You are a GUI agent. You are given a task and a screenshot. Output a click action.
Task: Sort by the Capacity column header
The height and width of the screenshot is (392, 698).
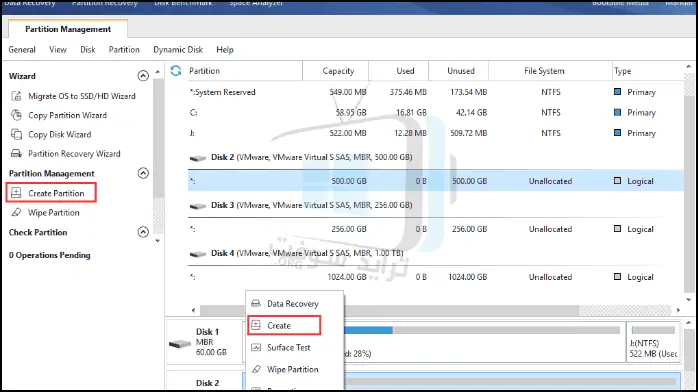point(336,71)
